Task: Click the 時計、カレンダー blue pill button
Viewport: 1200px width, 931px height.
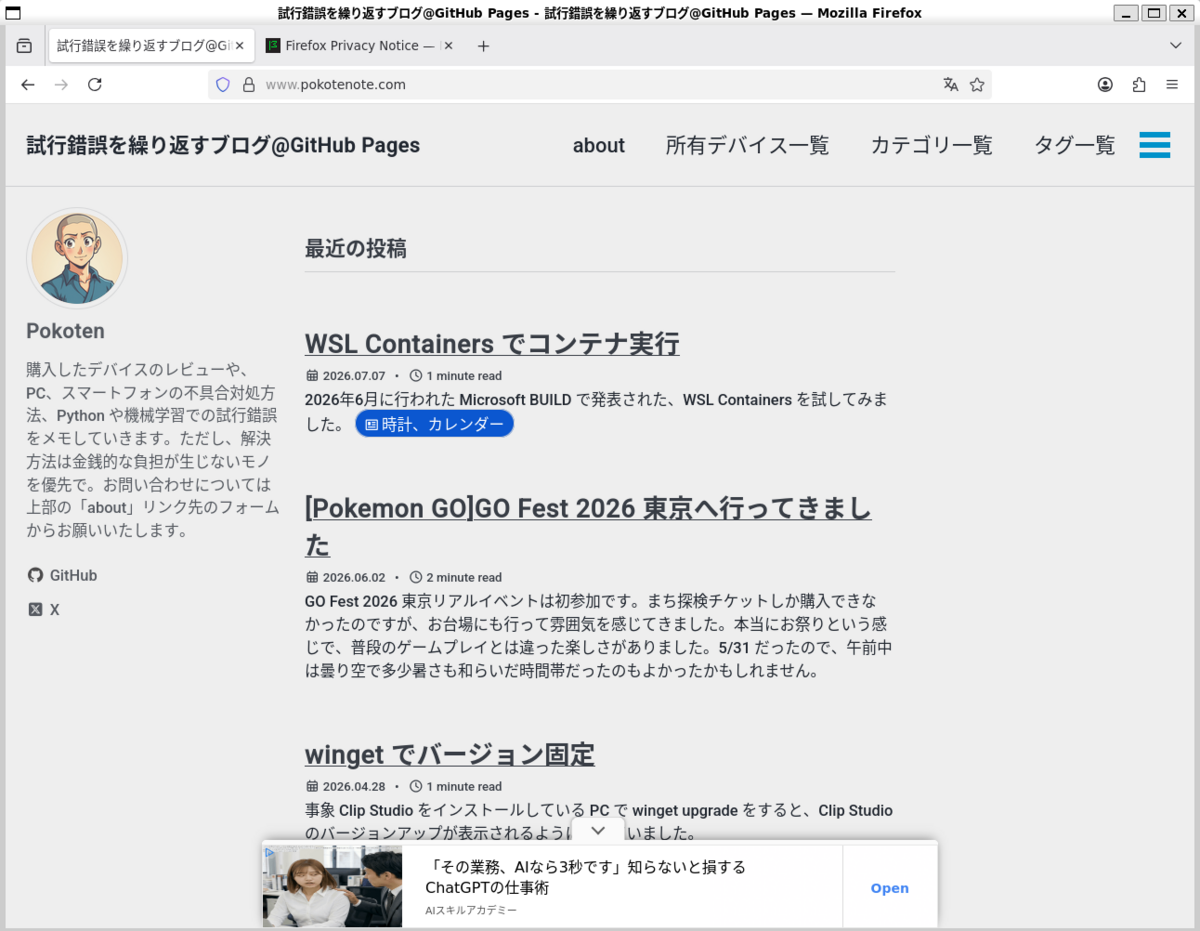Action: (435, 424)
